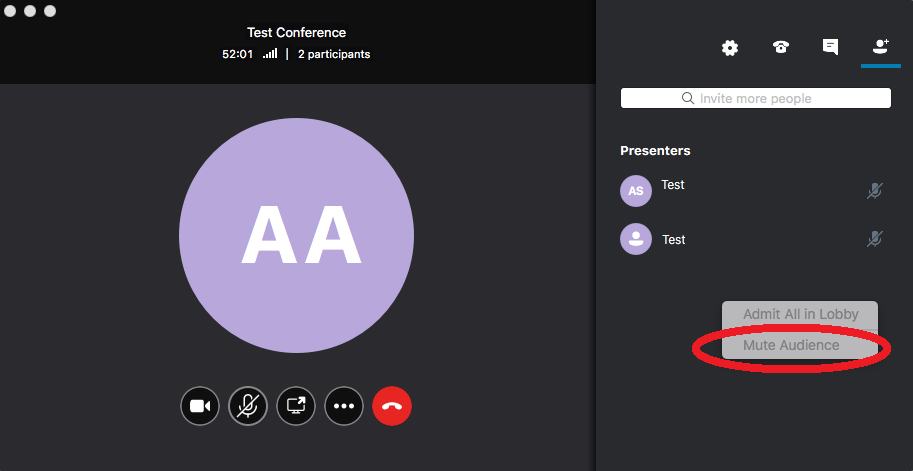Screen dimensions: 913x471
Task: Choose Admit All in Lobby
Action: tap(800, 314)
